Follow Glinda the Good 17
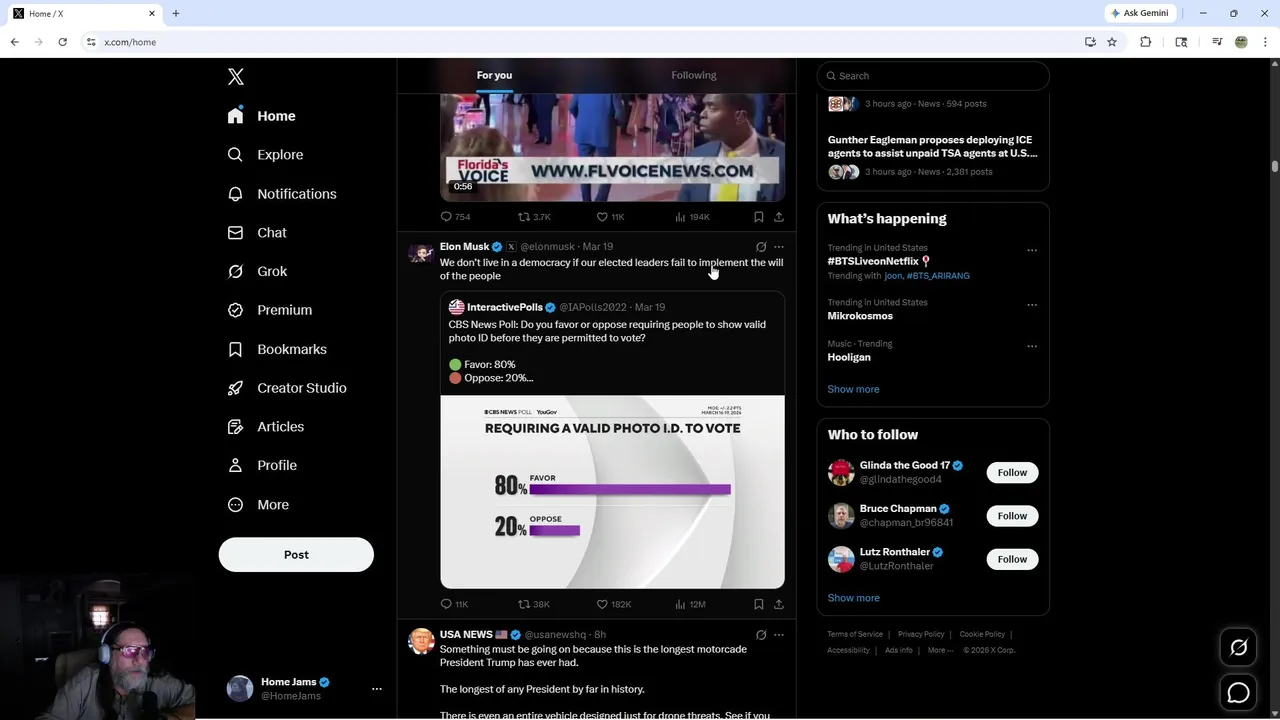The image size is (1280, 720). tap(1012, 473)
